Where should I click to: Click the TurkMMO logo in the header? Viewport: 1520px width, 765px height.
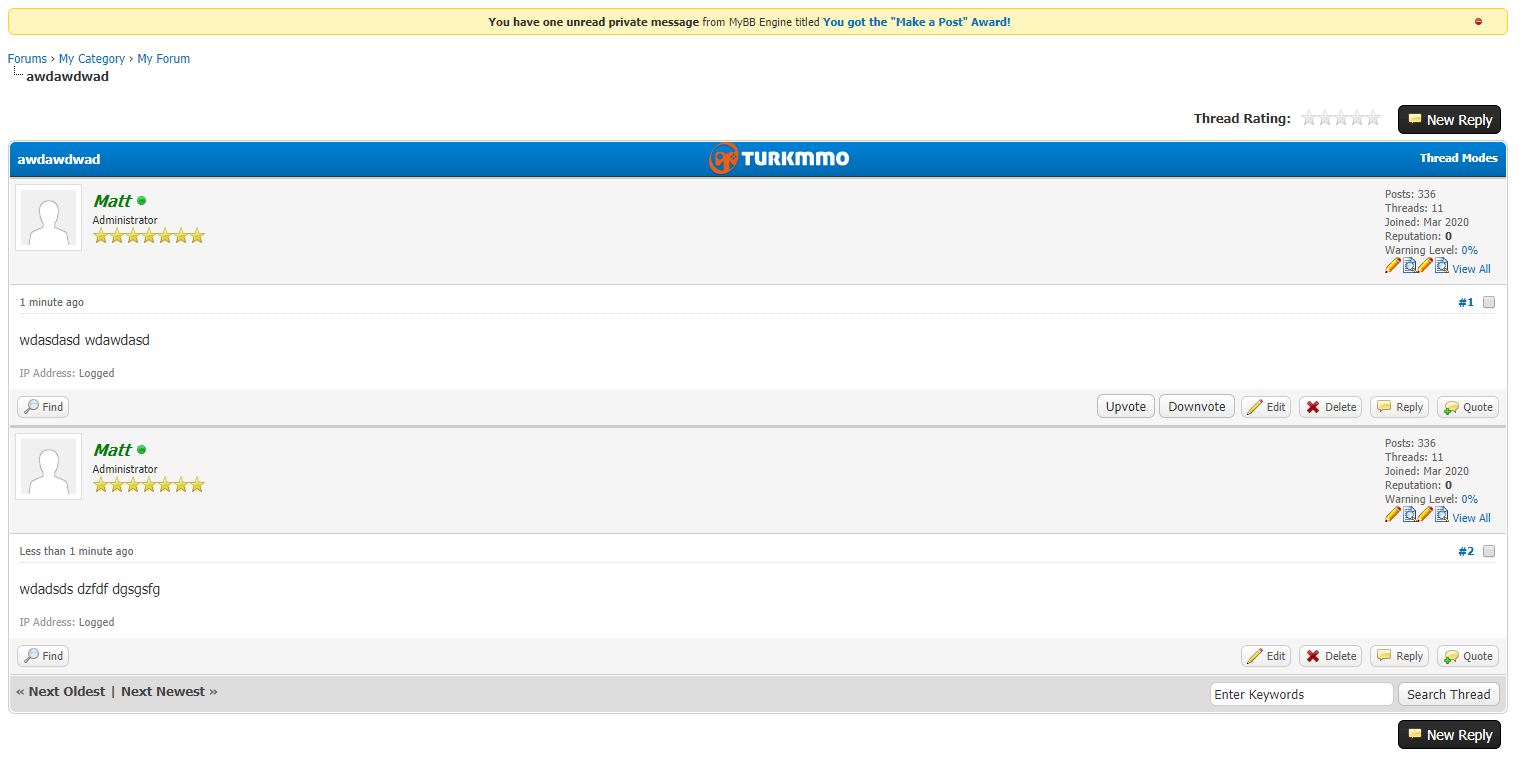pos(778,158)
